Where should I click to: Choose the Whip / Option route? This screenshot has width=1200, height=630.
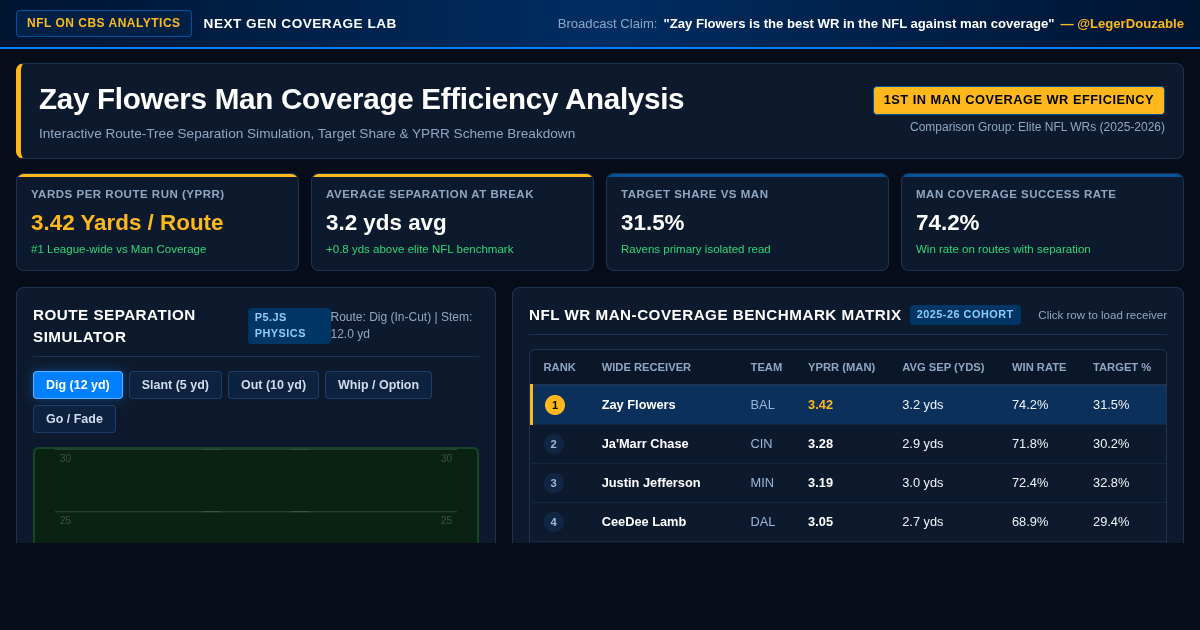[x=378, y=385]
